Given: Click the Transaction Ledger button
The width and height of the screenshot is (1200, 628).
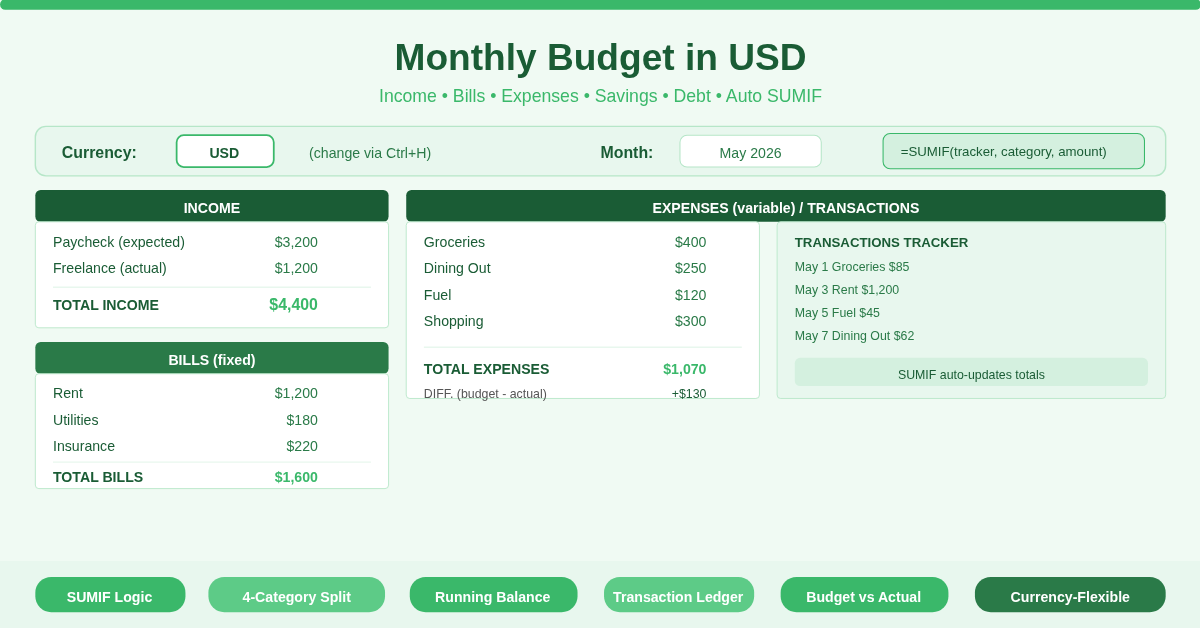Looking at the screenshot, I should pyautogui.click(x=679, y=594).
